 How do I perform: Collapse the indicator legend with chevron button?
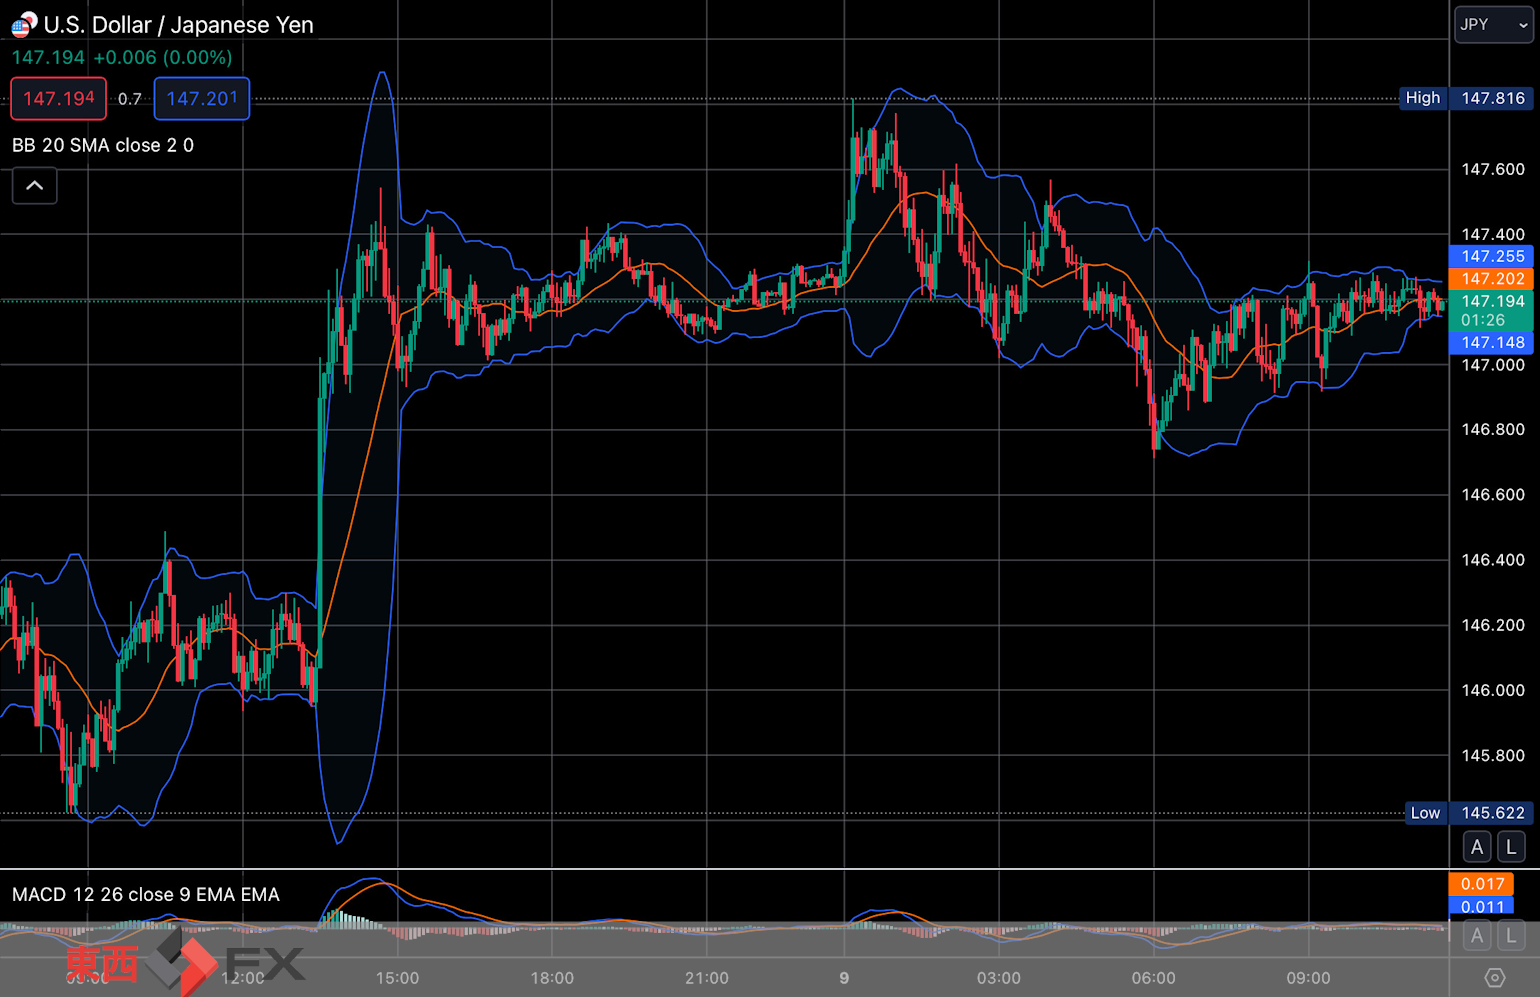point(34,185)
